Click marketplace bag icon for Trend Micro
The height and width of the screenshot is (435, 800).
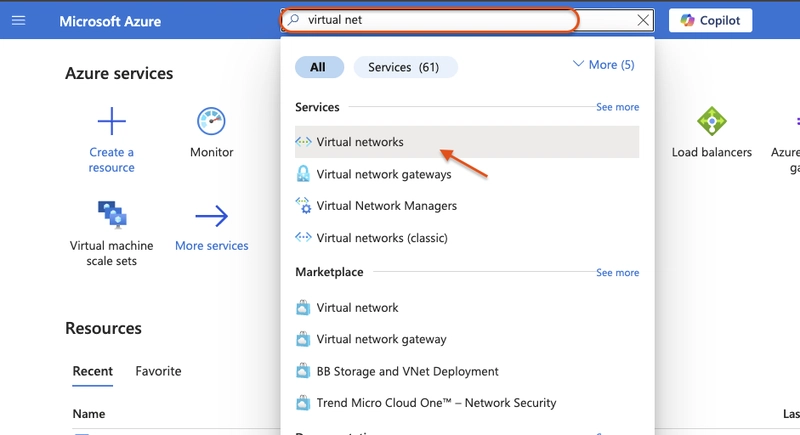(303, 403)
